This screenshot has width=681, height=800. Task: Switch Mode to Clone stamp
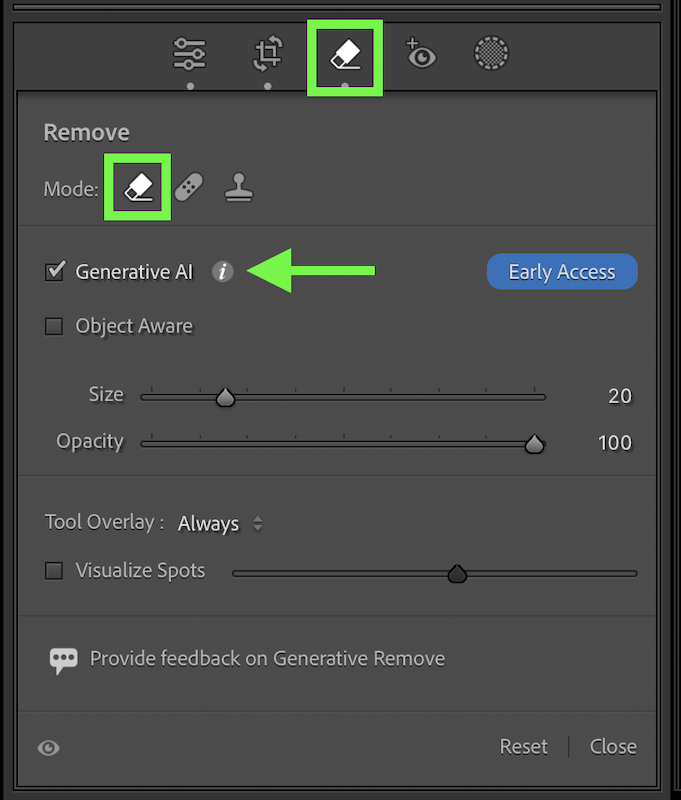(x=239, y=187)
